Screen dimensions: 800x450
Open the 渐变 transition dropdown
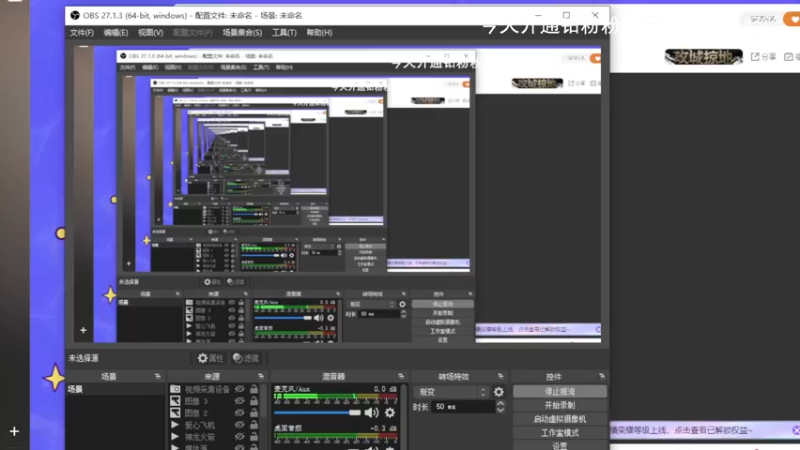point(452,392)
